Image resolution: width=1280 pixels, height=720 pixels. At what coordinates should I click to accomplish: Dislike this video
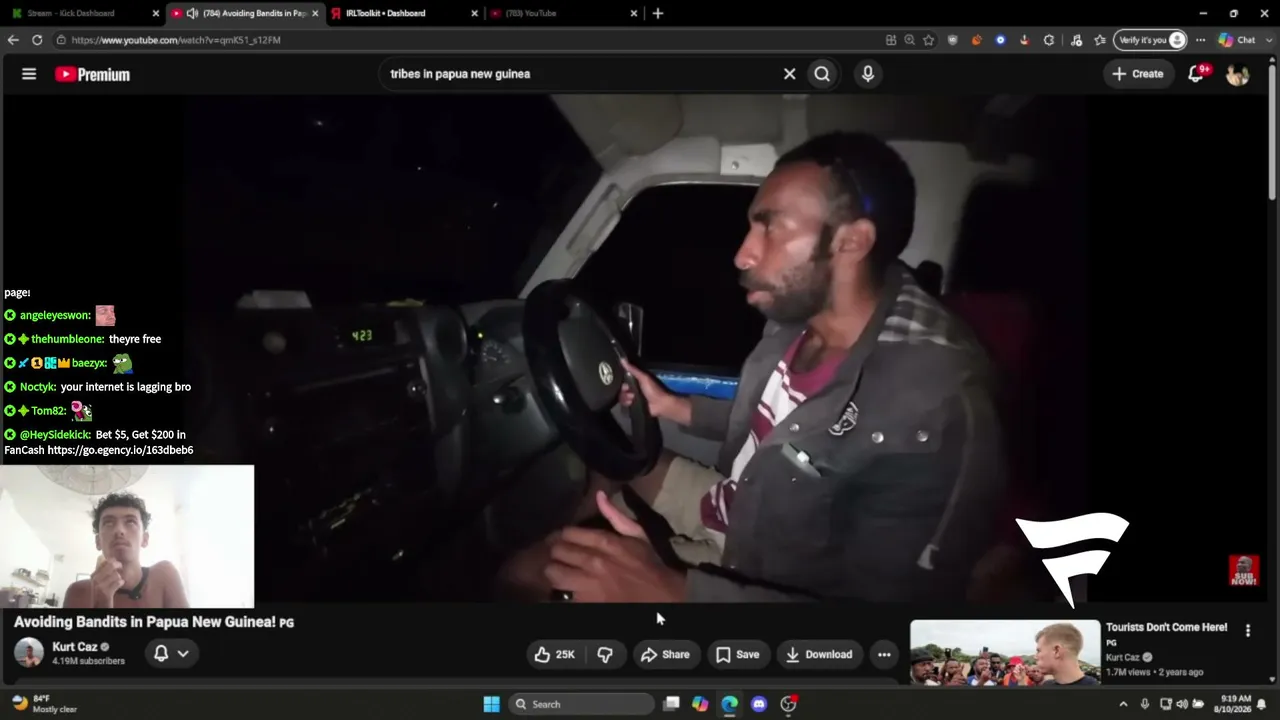coord(605,654)
